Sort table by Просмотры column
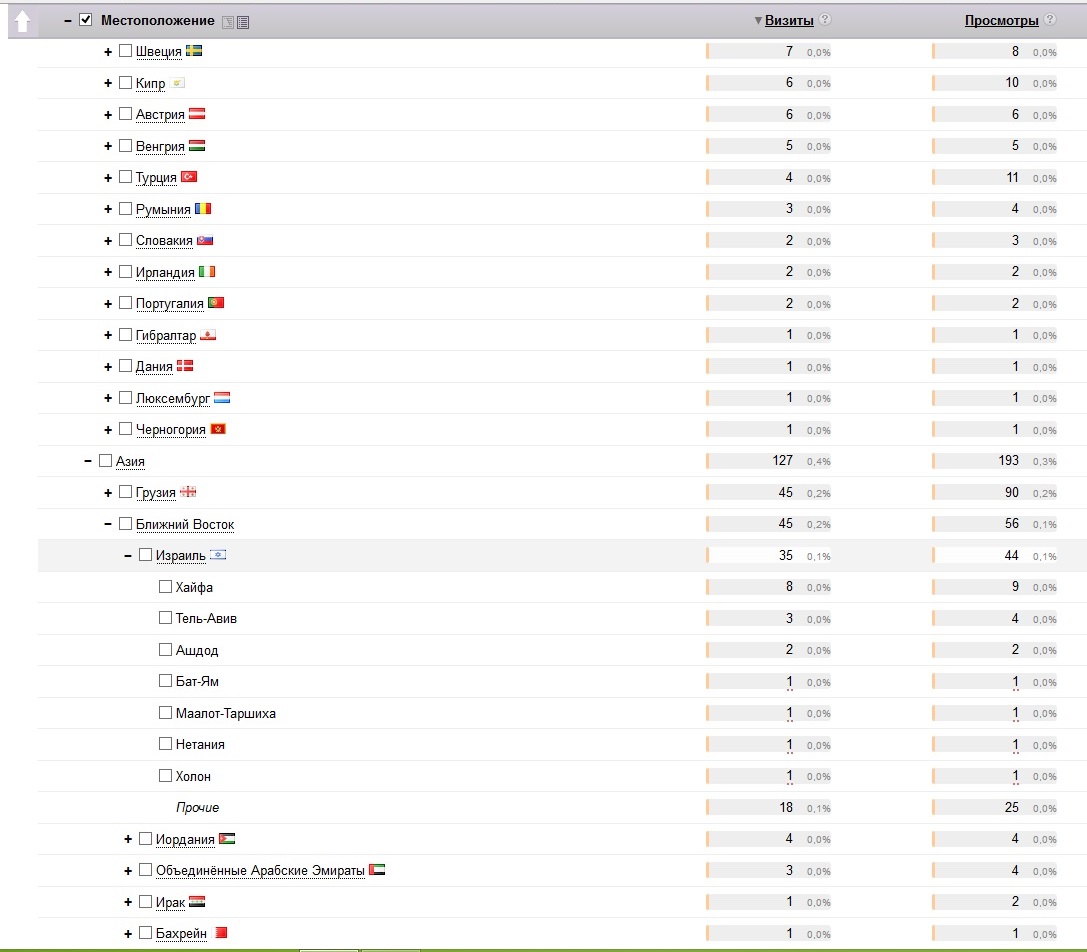Screen dimensions: 1087x952 [1001, 20]
